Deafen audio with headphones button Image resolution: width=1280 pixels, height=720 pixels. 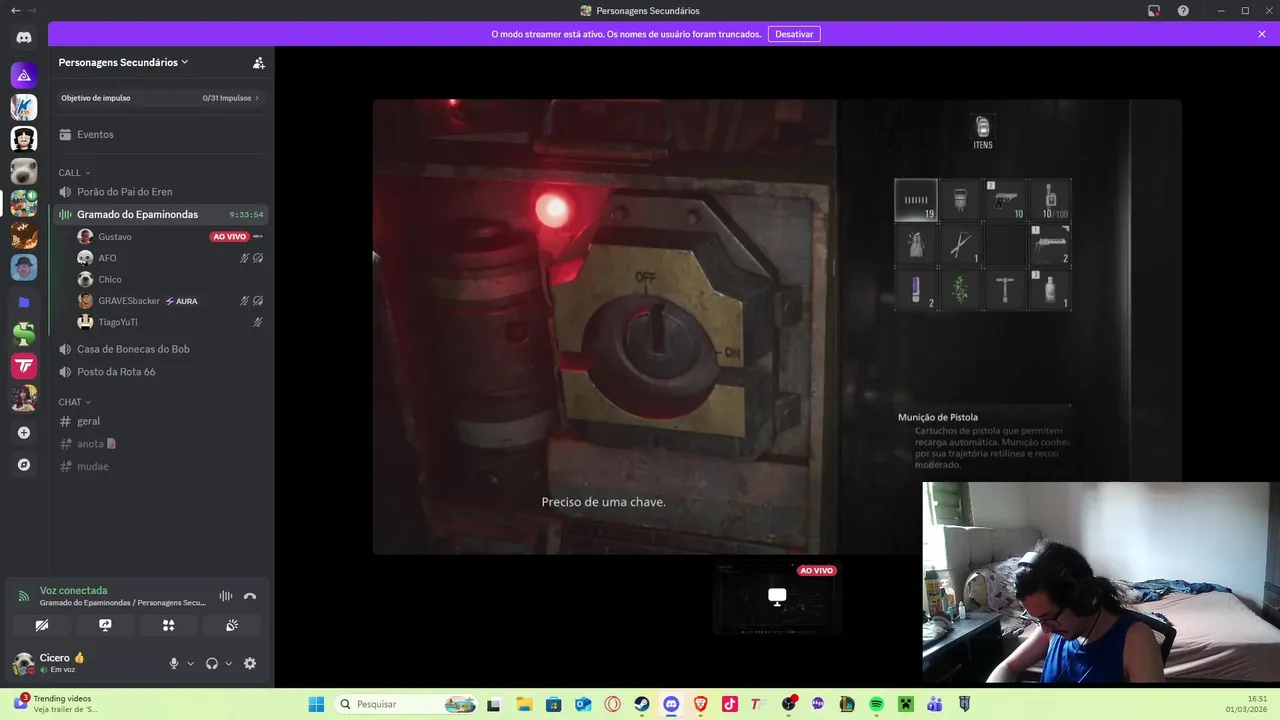(212, 663)
